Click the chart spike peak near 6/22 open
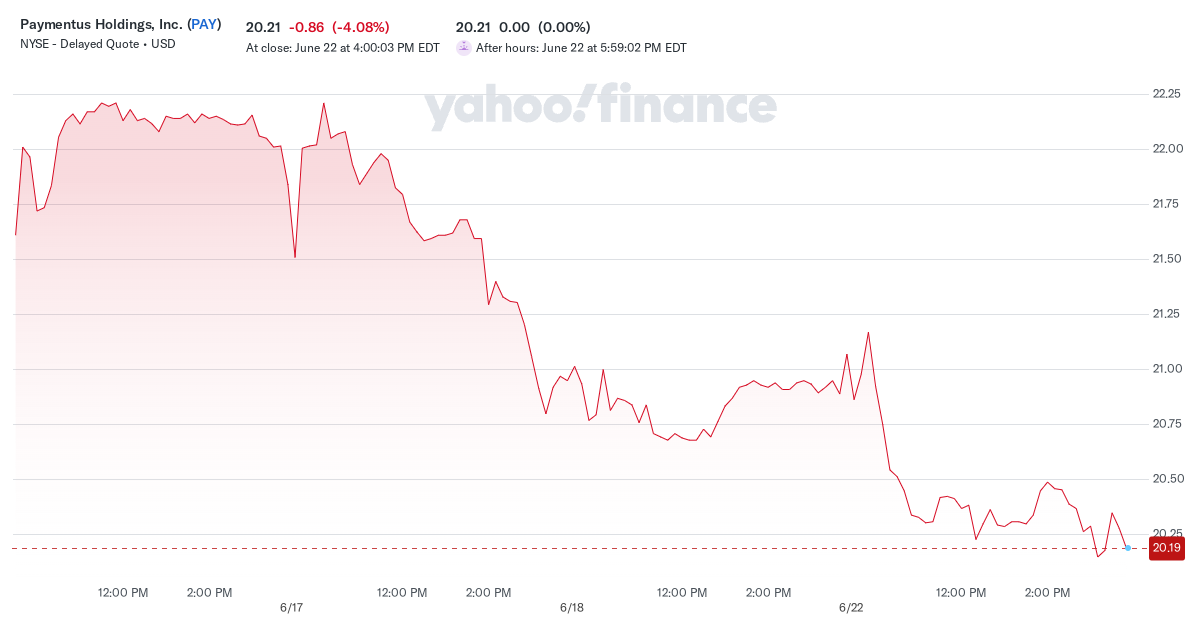The height and width of the screenshot is (630, 1200). pyautogui.click(x=868, y=332)
